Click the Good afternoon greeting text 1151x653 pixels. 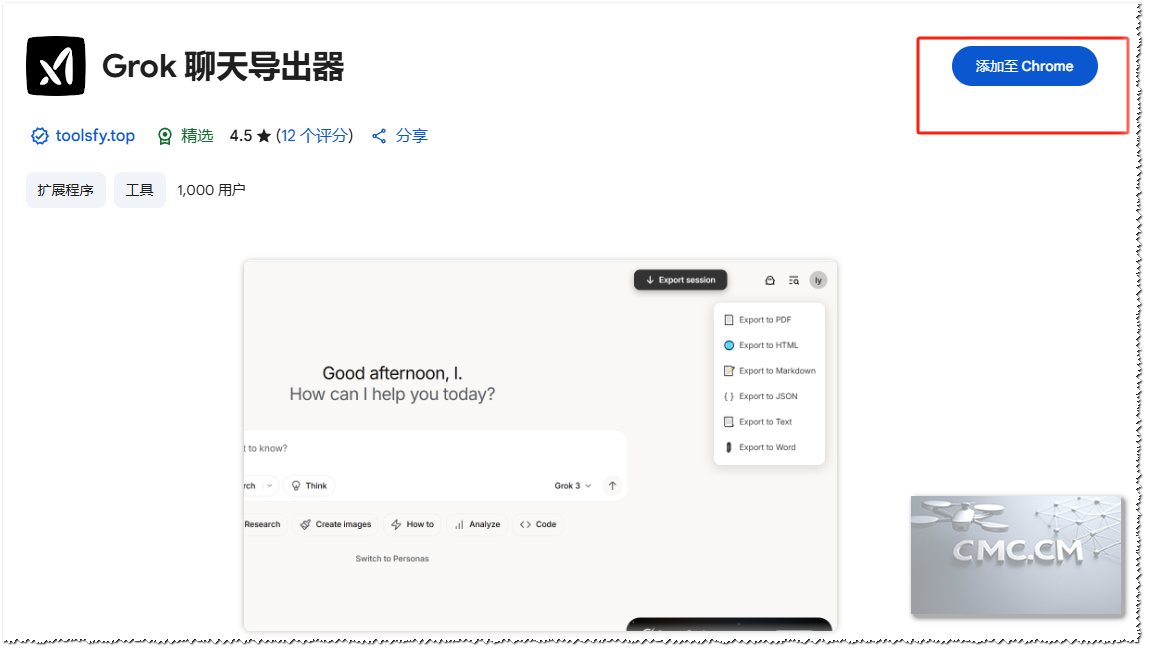pyautogui.click(x=392, y=373)
